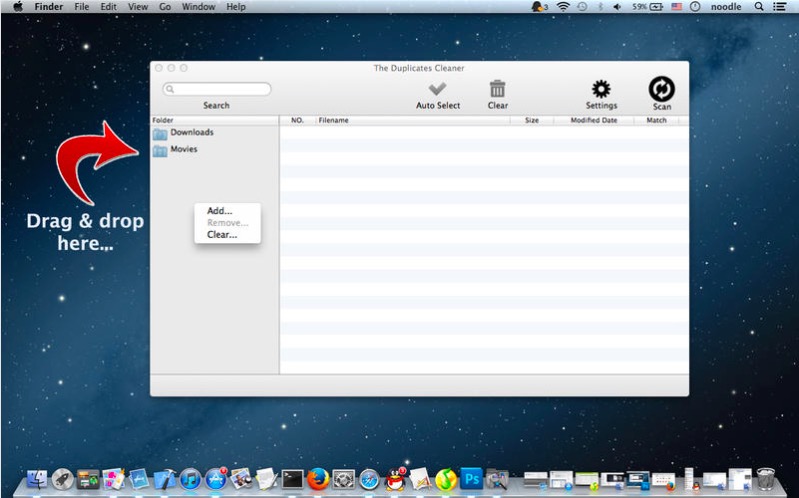Click the Clear trash icon in toolbar
Viewport: 799px width, 498px height.
coord(497,89)
